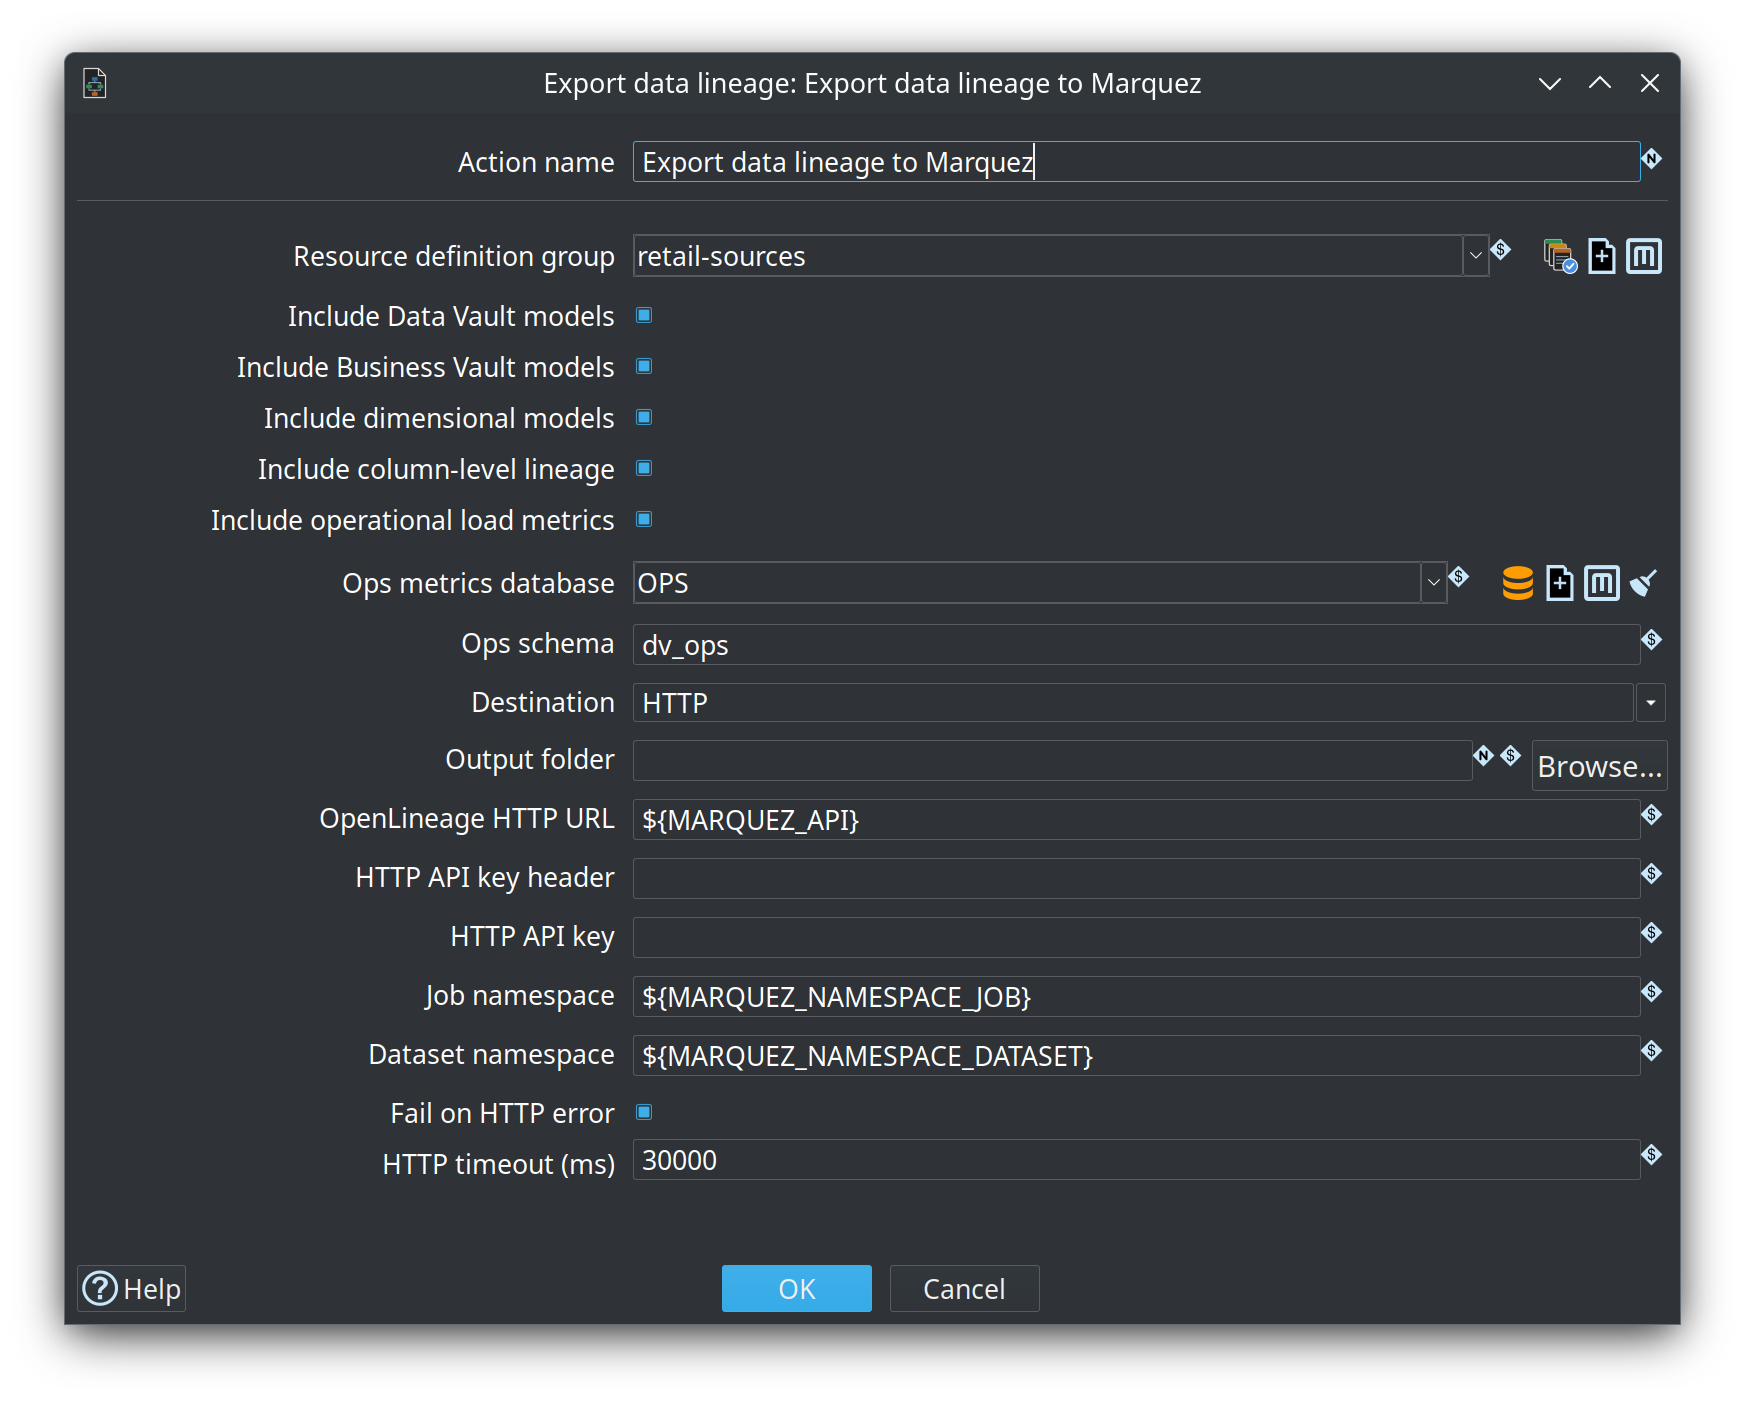This screenshot has width=1745, height=1401.
Task: Open metadata manager for resource definition groups
Action: coord(1644,256)
